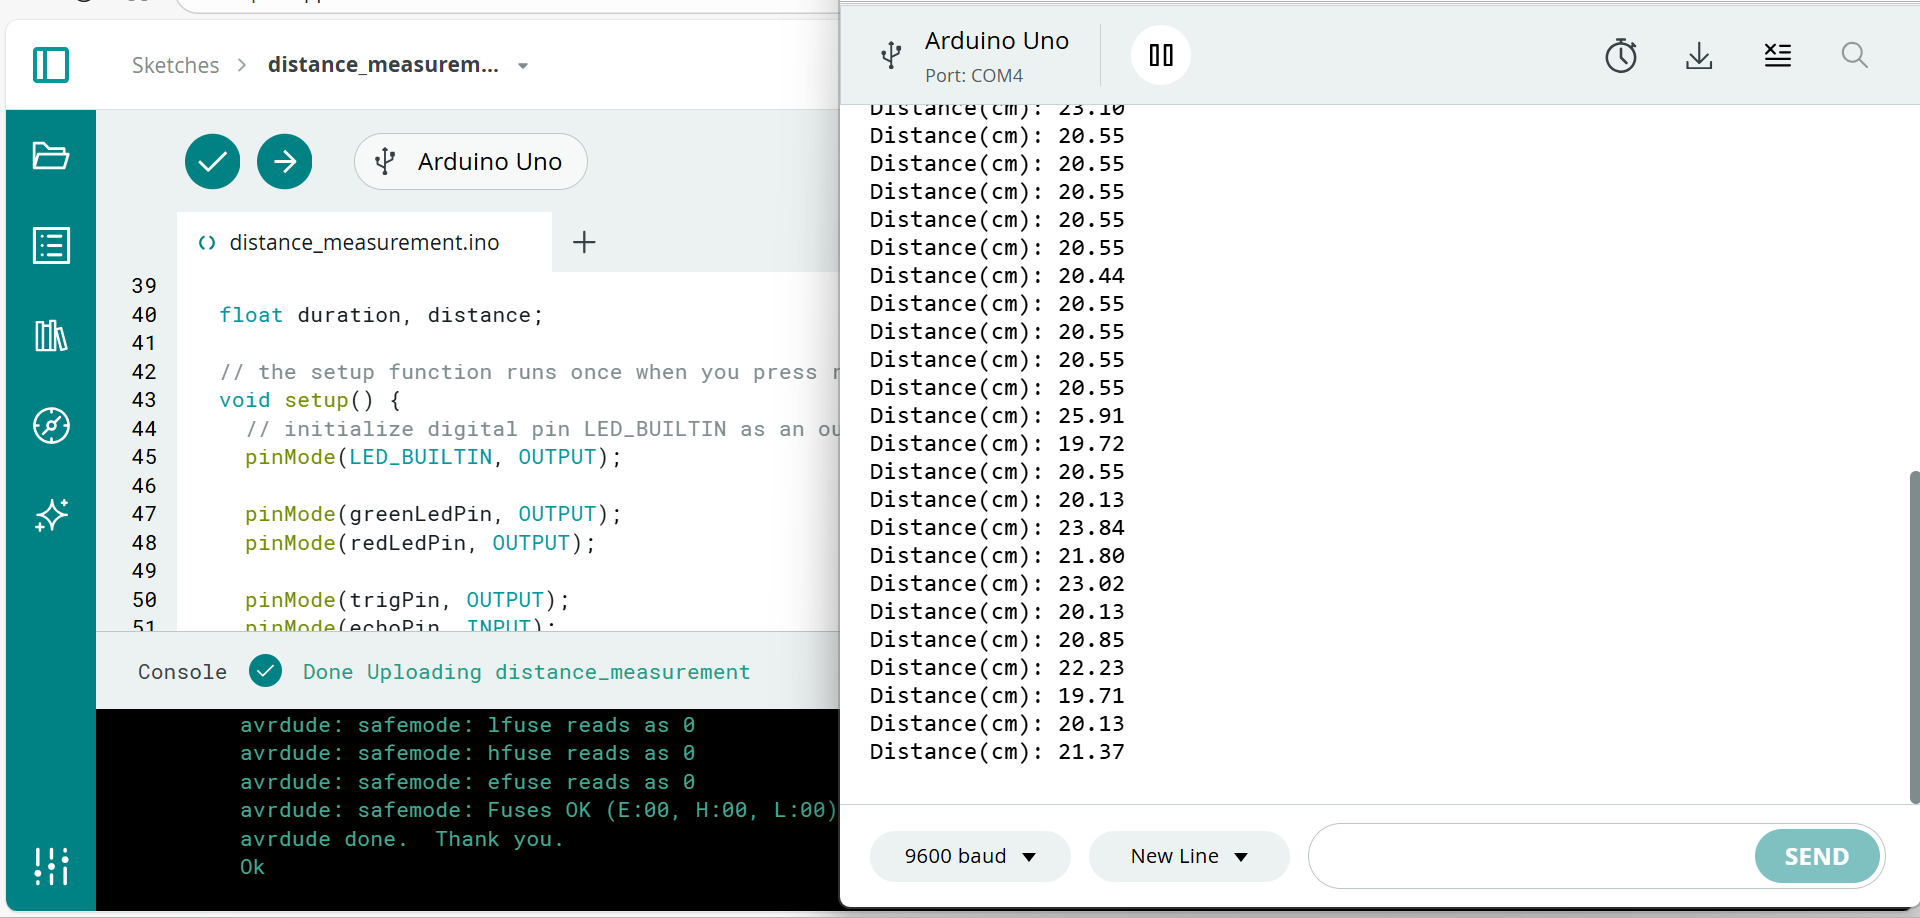
Task: Open IDE preferences via bottom sidebar icon
Action: (x=51, y=866)
